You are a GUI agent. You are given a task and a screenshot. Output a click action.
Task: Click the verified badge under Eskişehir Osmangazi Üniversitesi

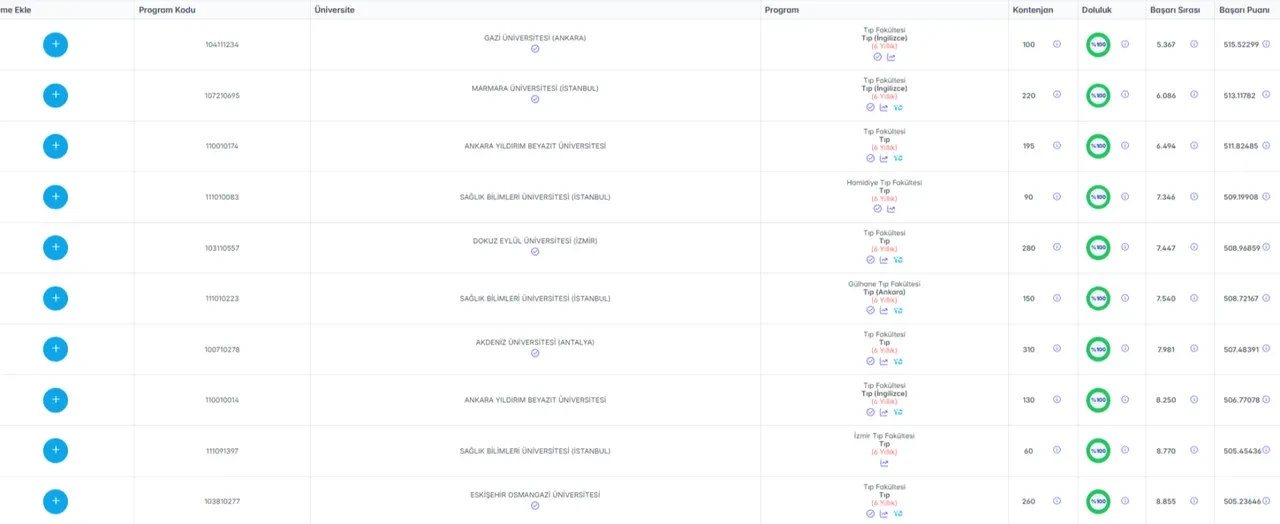[535, 505]
